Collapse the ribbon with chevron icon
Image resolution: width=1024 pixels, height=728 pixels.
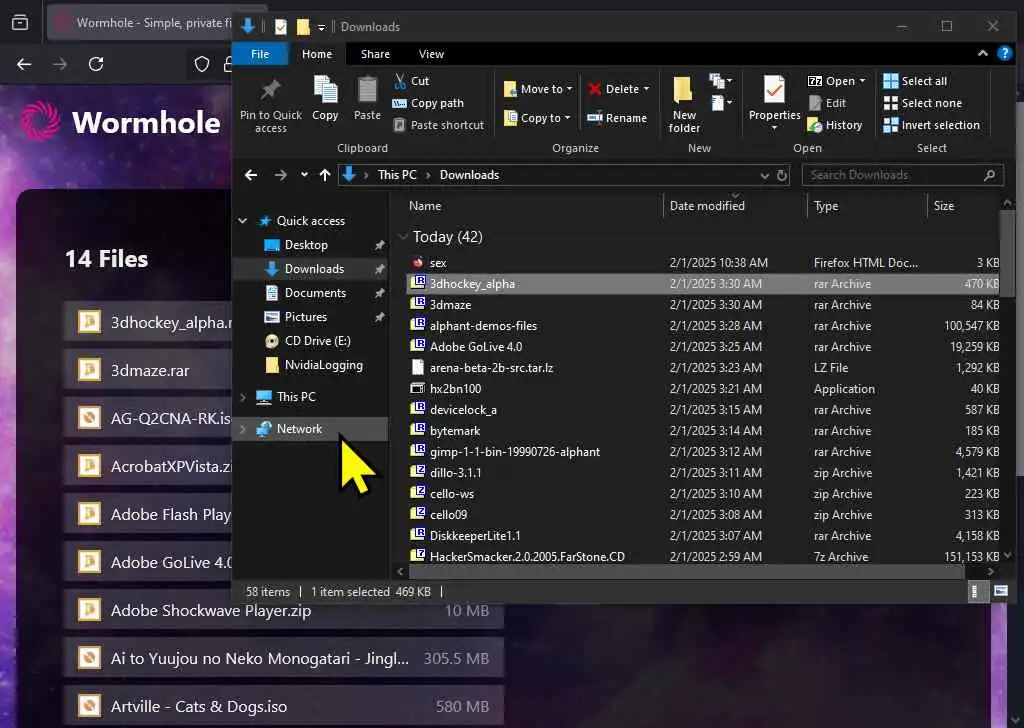coord(982,54)
